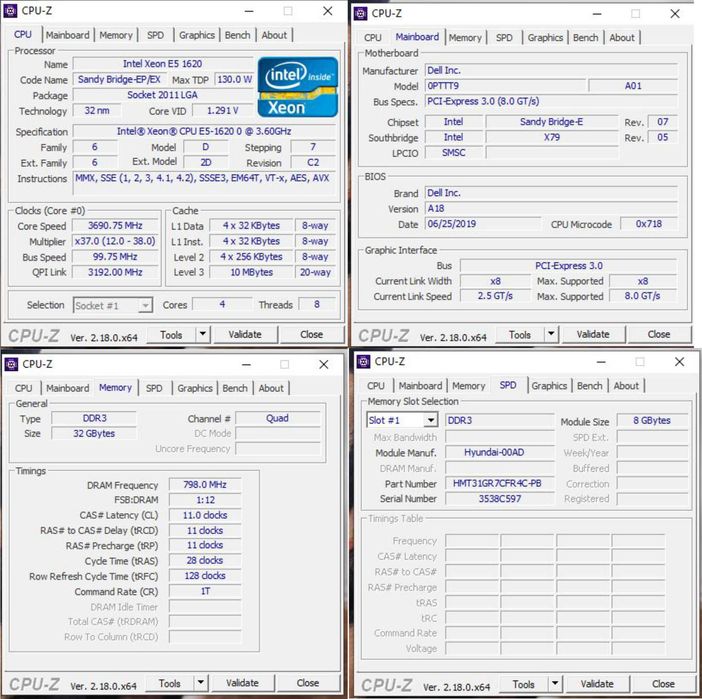Go to Bench tab in the Memory window
Viewport: 702px width, 699px height.
235,388
